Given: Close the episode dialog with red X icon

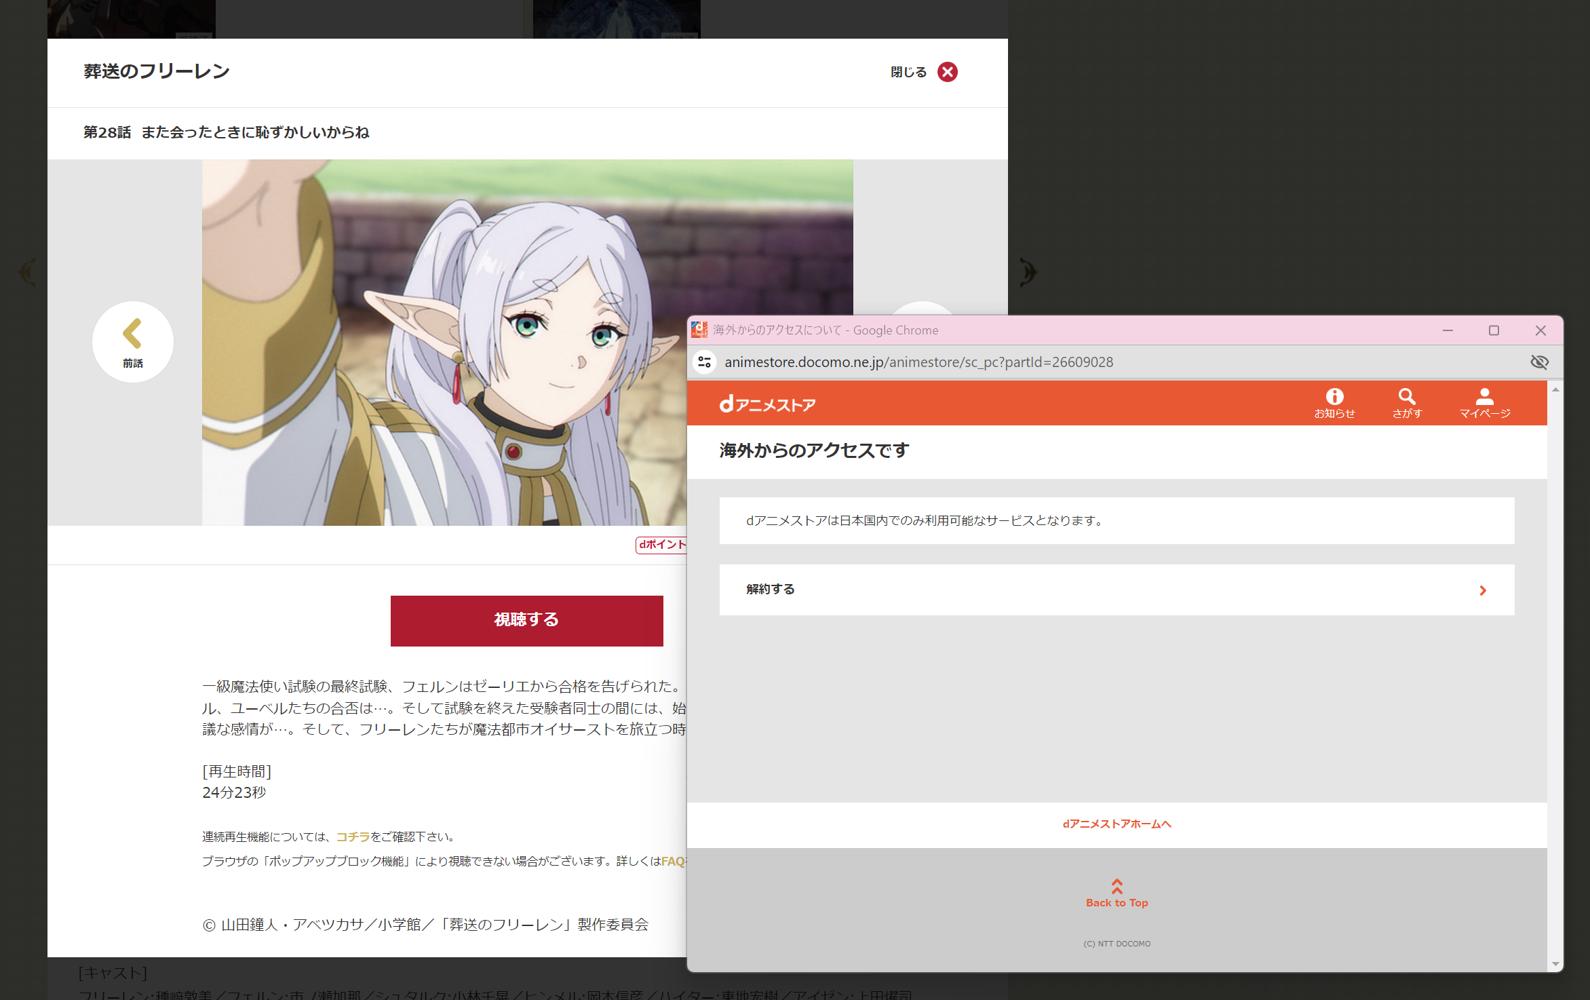Looking at the screenshot, I should [947, 72].
